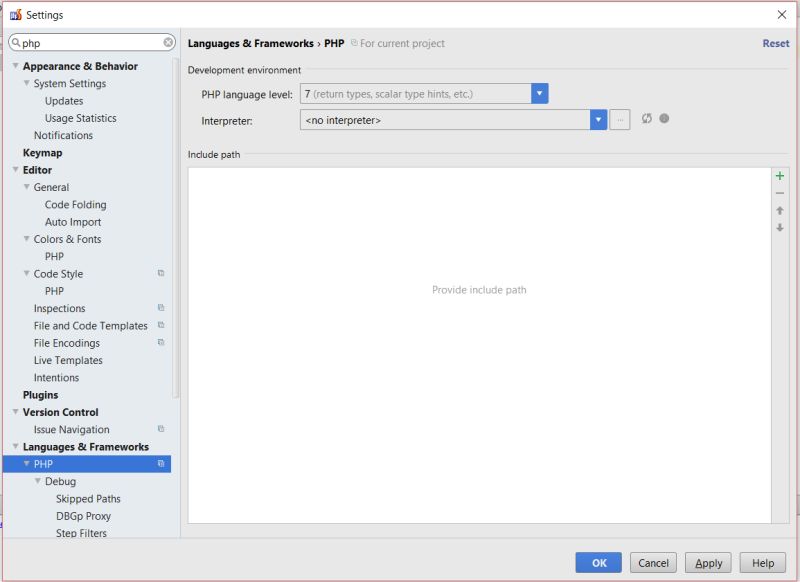Open the PHP language level dropdown
The height and width of the screenshot is (582, 800).
[x=538, y=93]
